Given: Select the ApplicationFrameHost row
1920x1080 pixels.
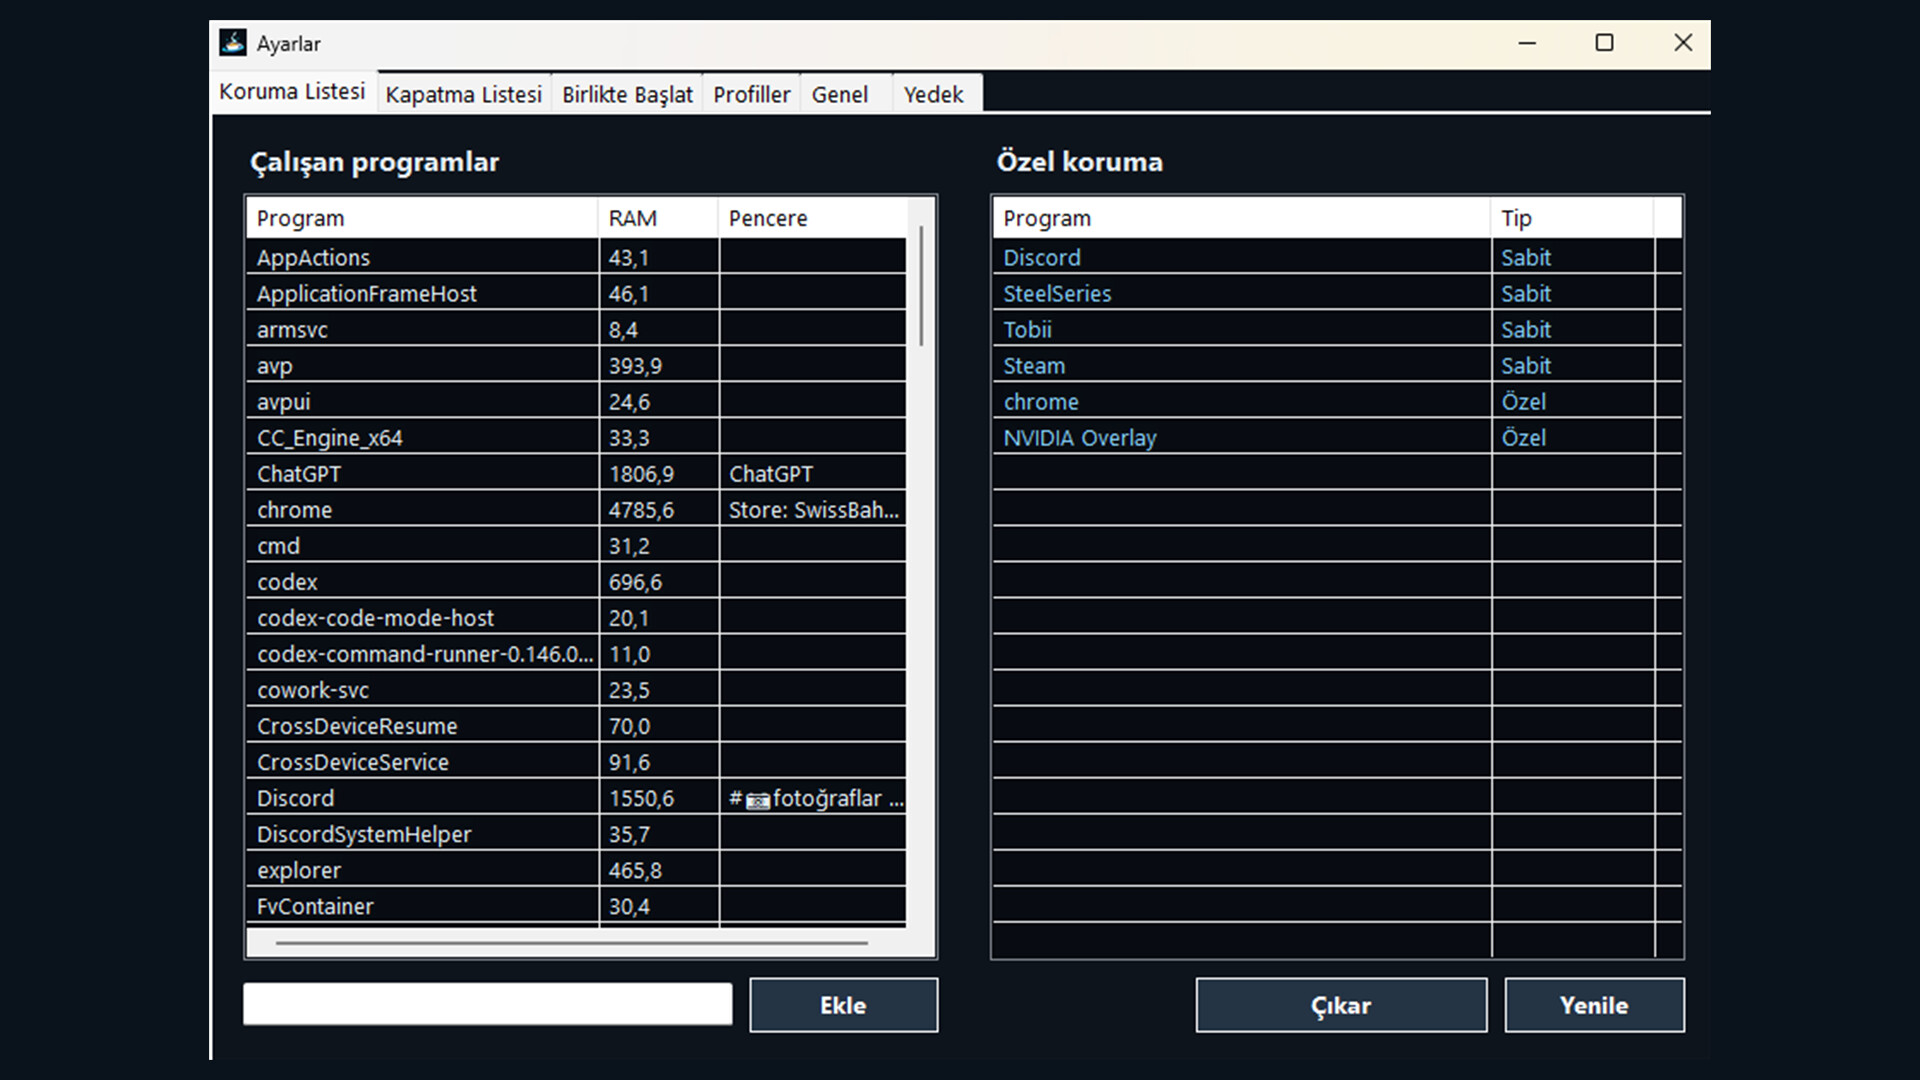Looking at the screenshot, I should [x=576, y=293].
